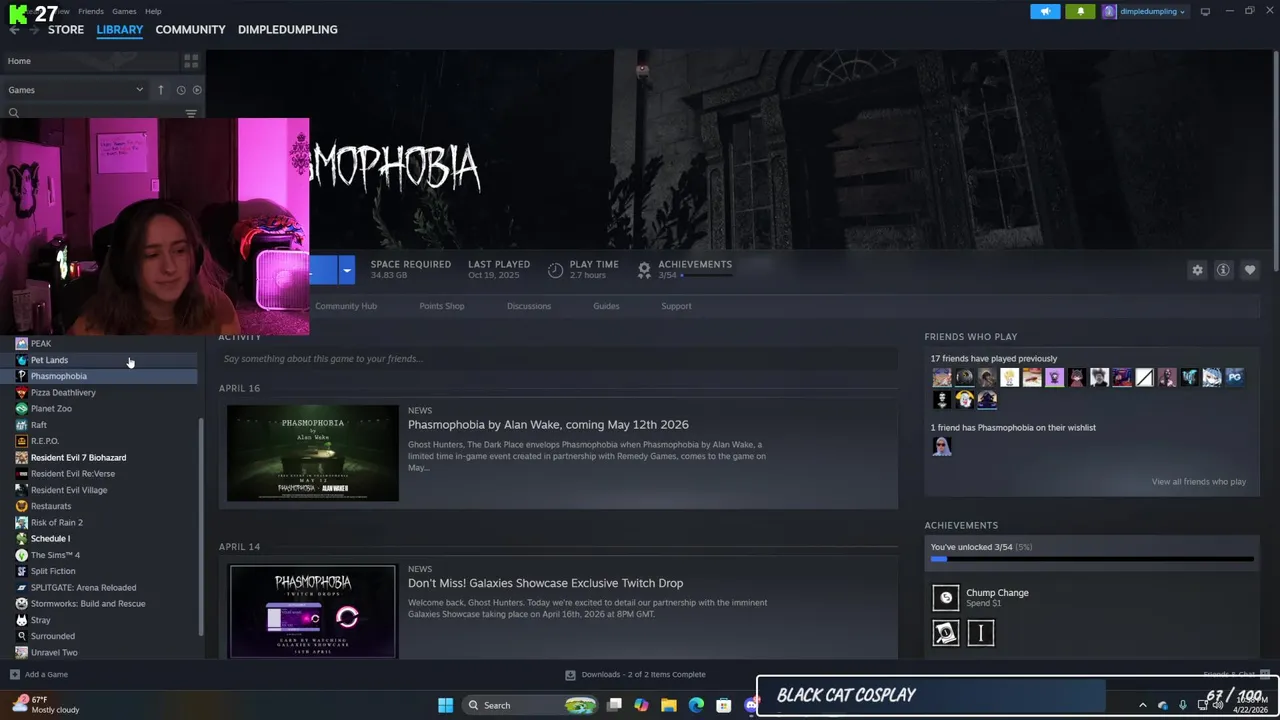Sort library with the up-arrow icon
Image resolution: width=1280 pixels, height=720 pixels.
160,90
